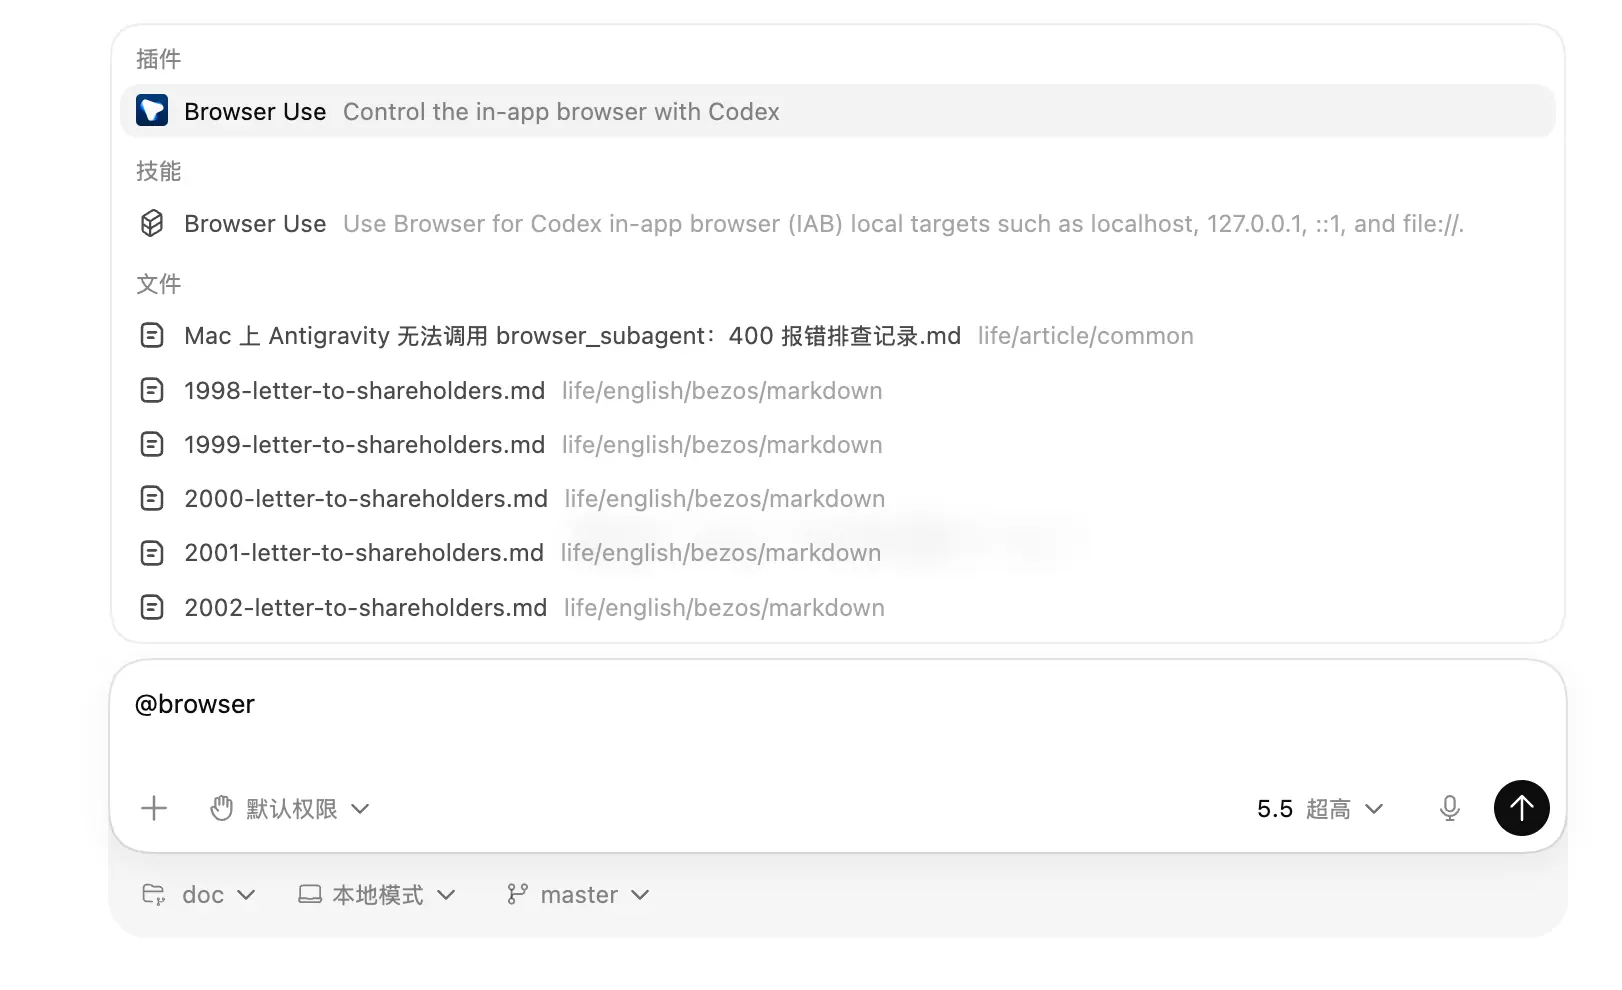The height and width of the screenshot is (990, 1622).
Task: Open the master branch dropdown
Action: (x=578, y=894)
